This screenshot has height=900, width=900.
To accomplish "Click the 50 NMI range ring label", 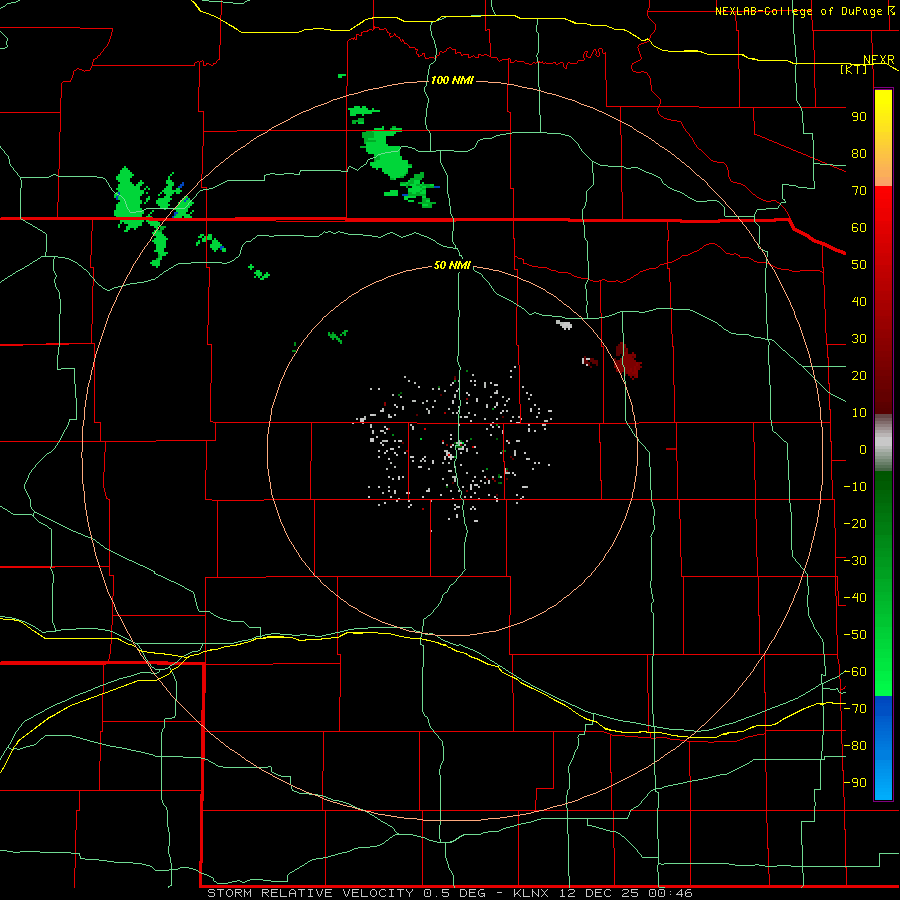I will [452, 265].
